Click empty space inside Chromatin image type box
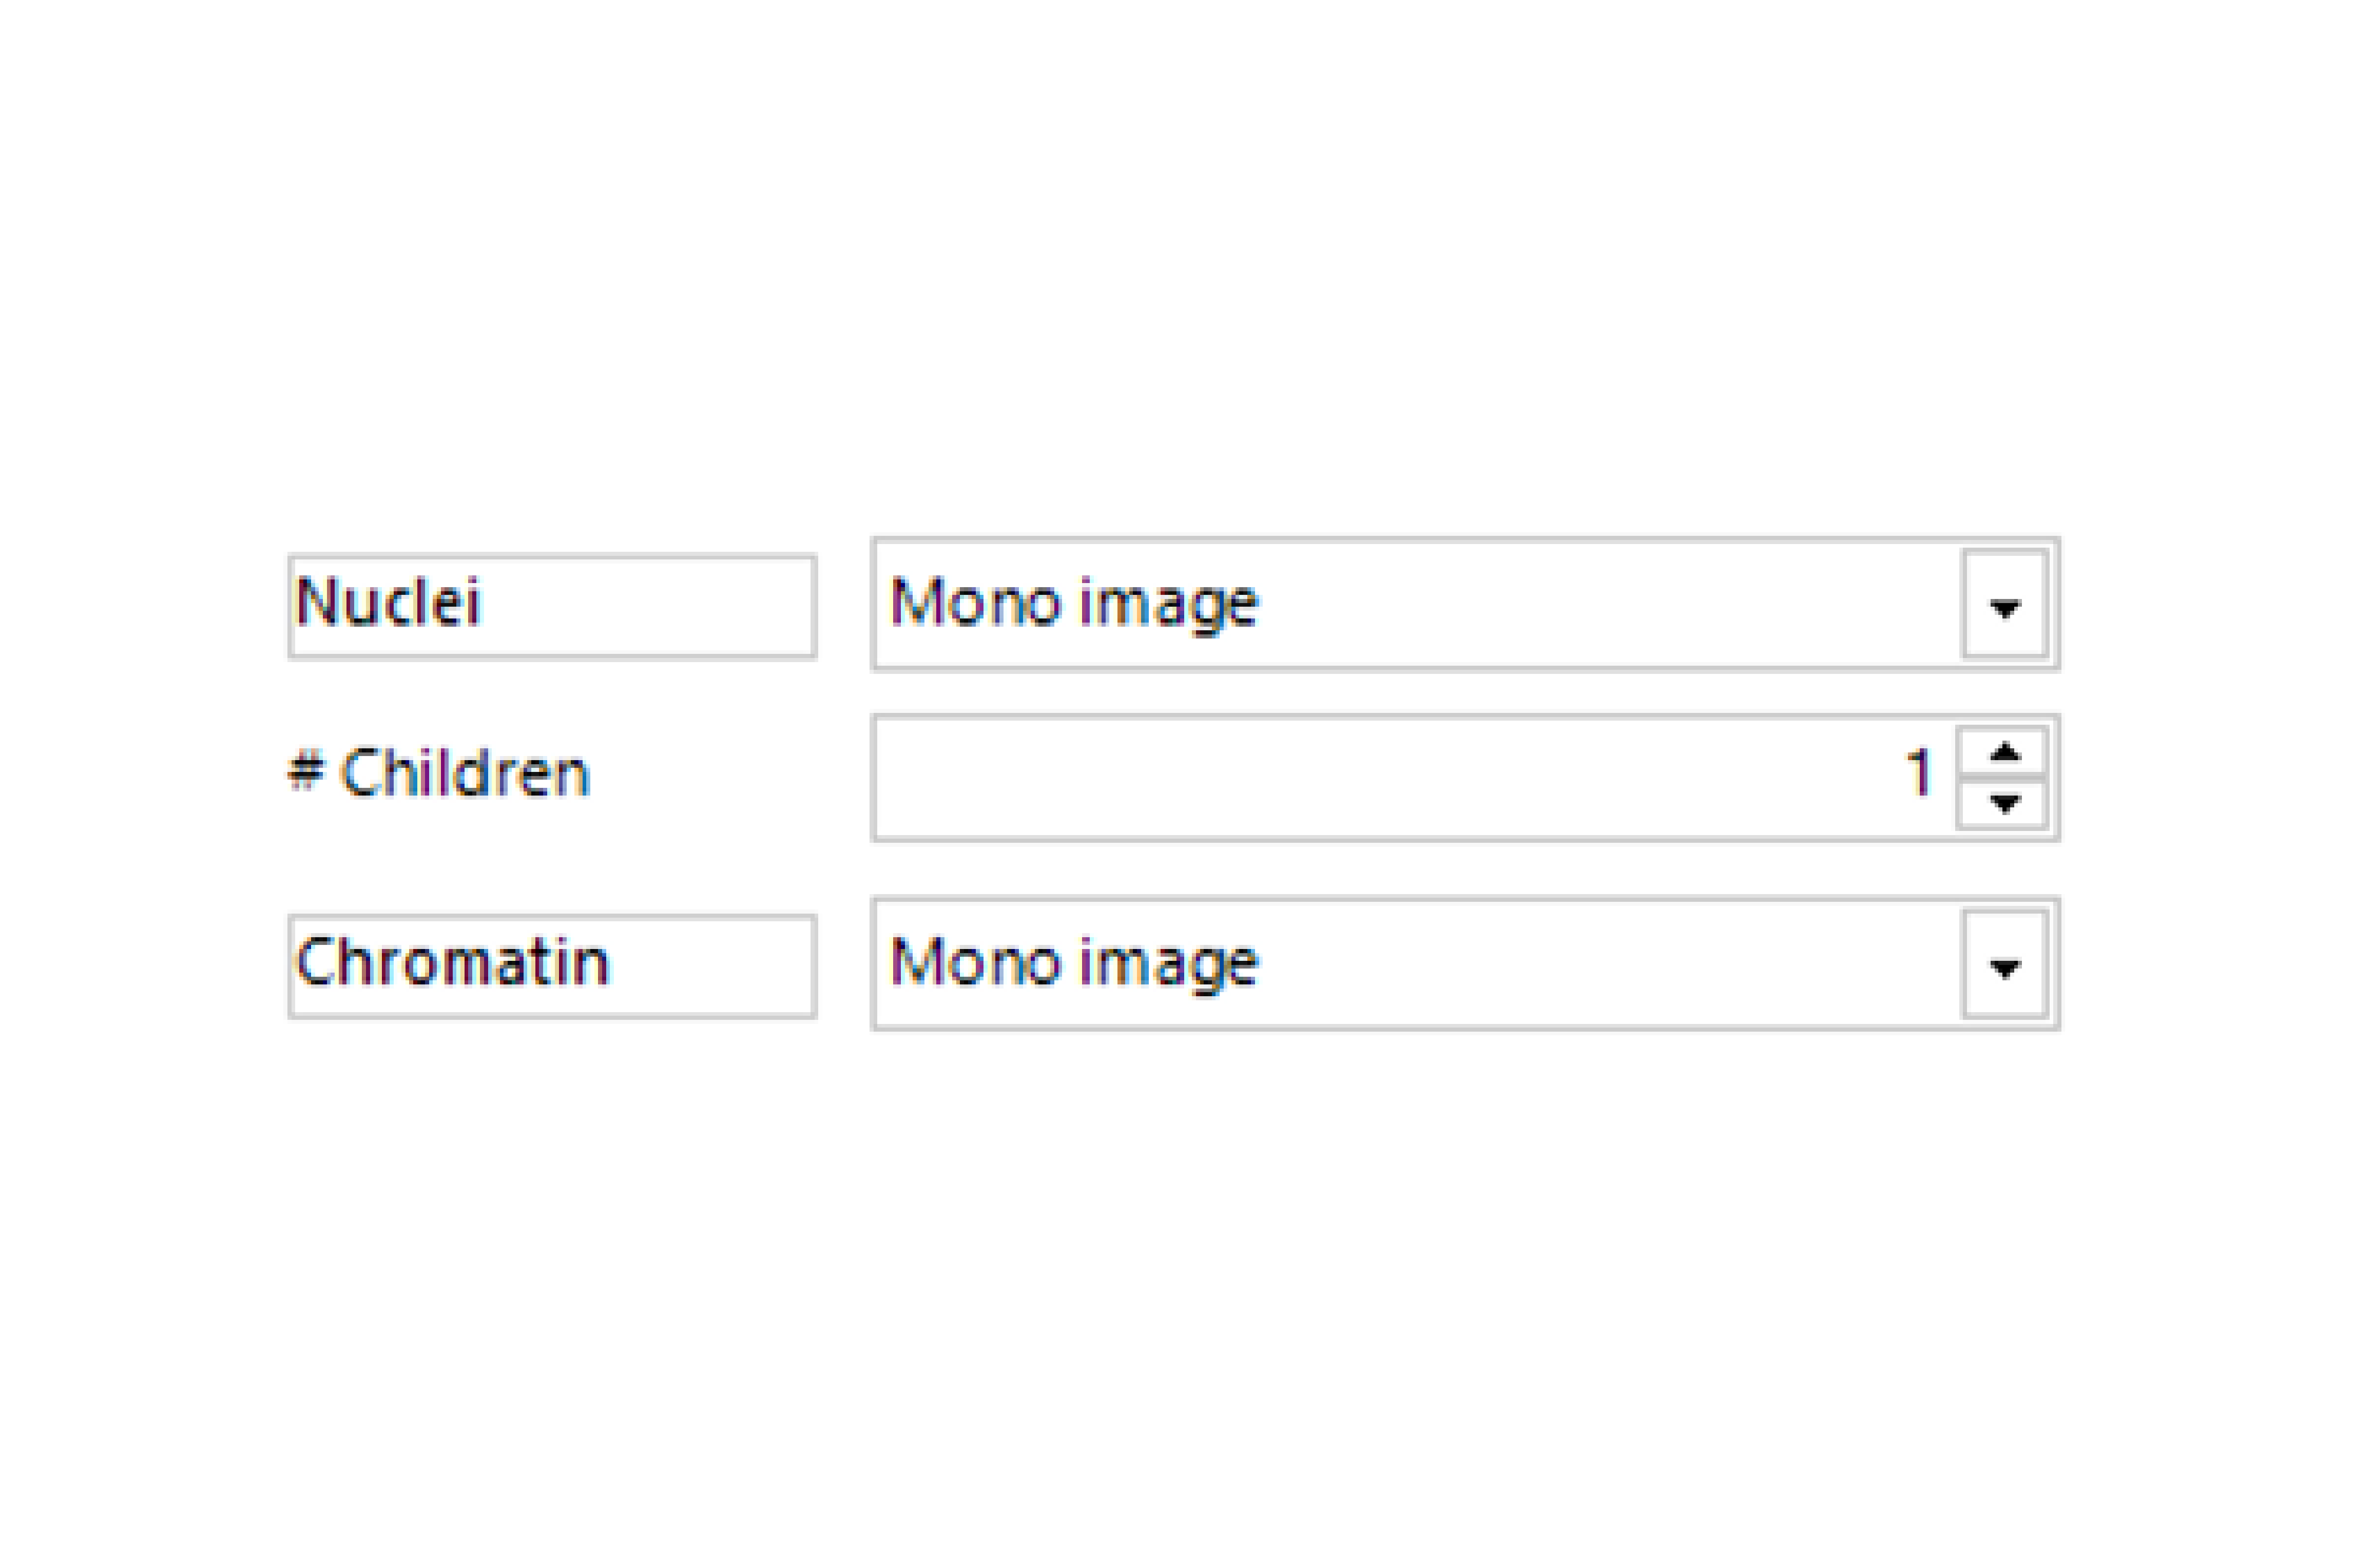Viewport: 2353px width, 1568px height. (1610, 964)
